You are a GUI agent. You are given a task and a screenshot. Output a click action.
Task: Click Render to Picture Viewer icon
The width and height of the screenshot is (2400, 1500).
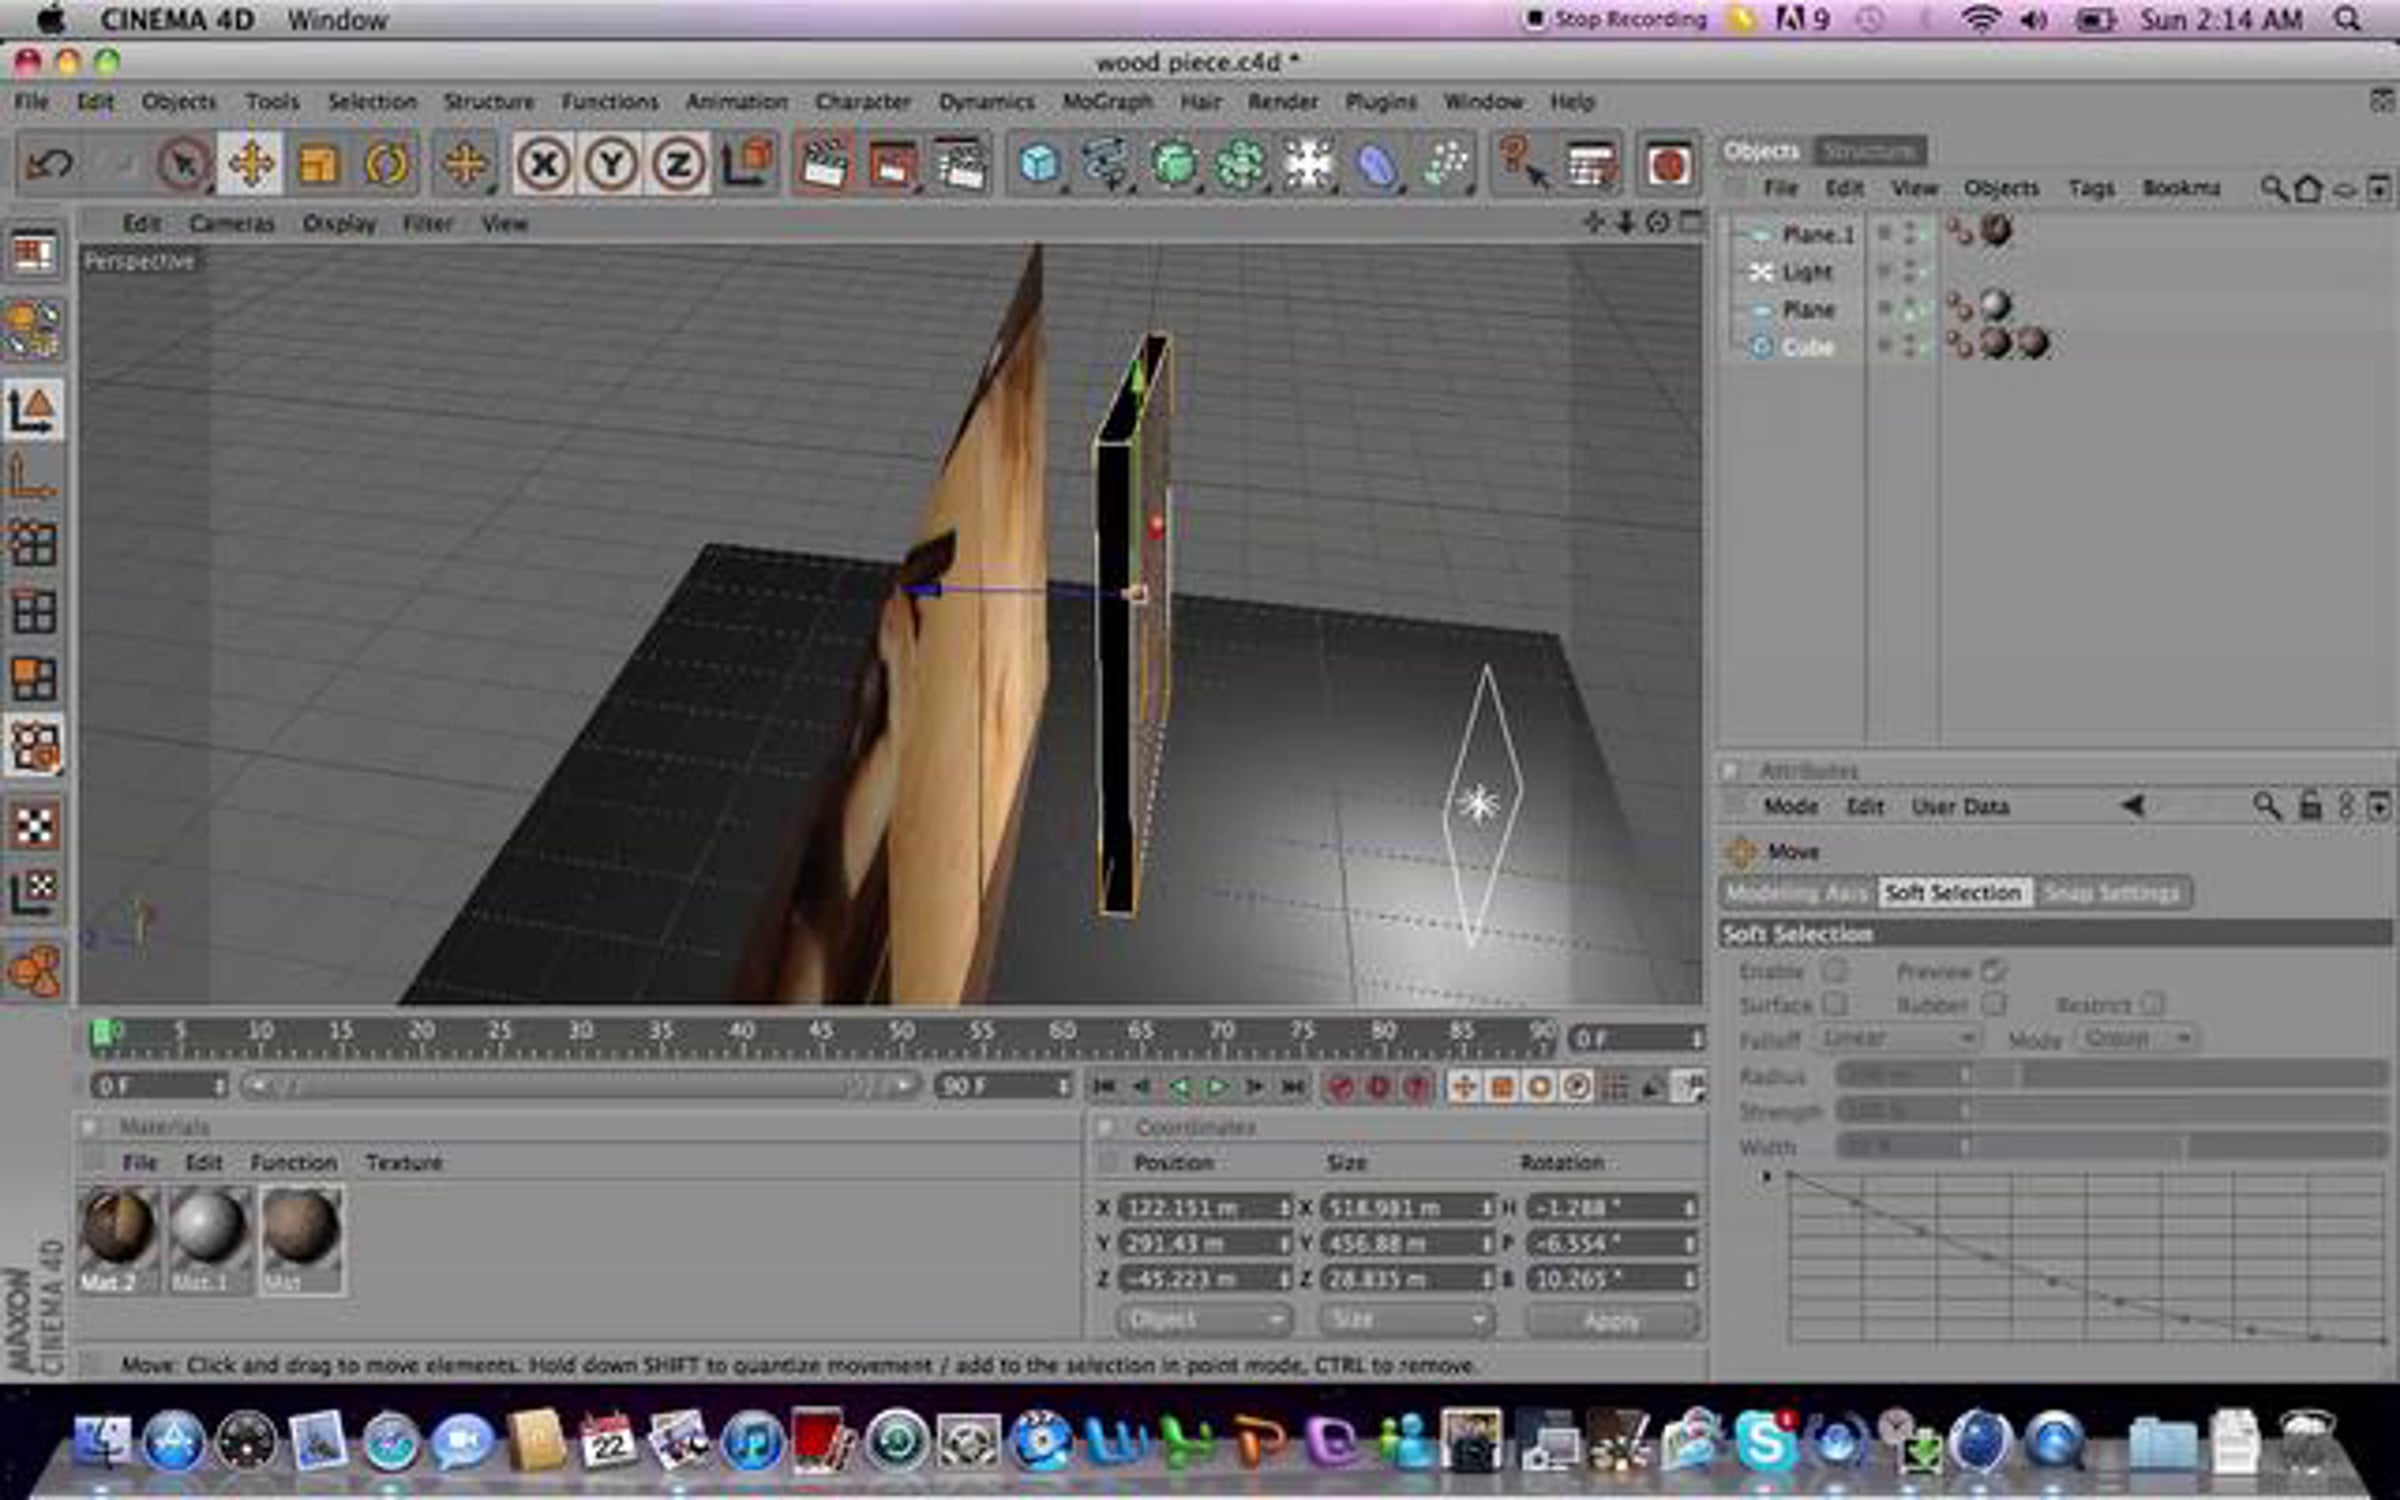click(x=891, y=163)
